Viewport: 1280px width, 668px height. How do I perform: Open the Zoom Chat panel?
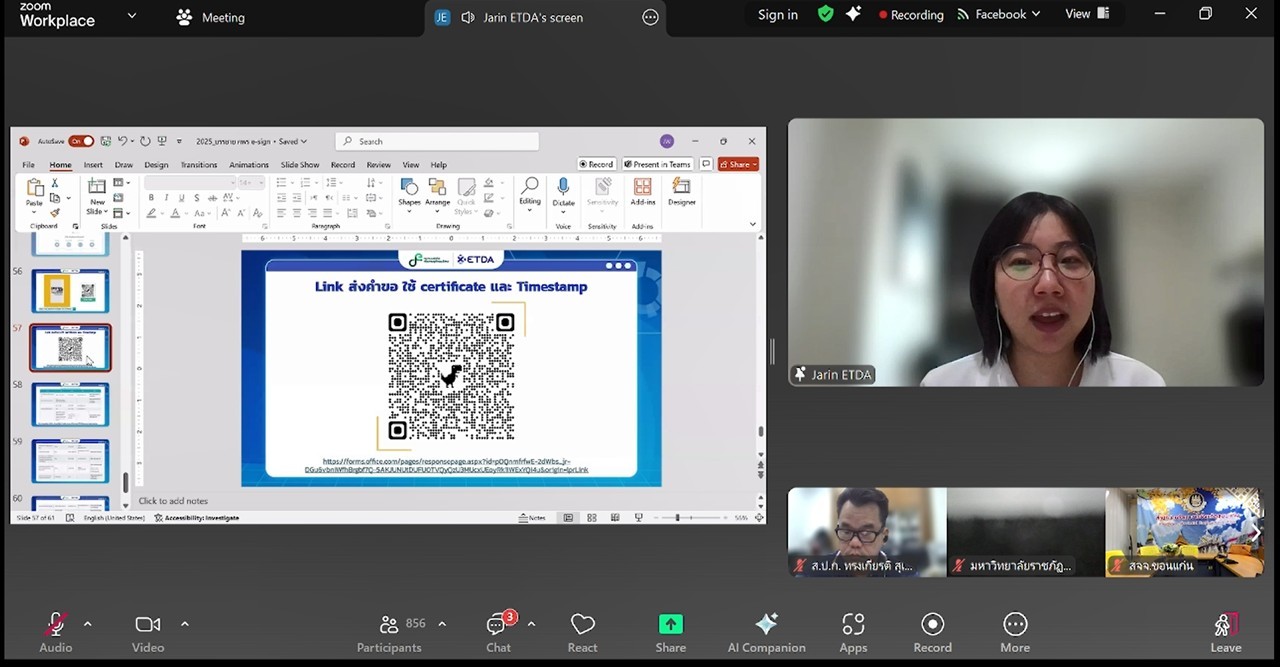click(498, 633)
